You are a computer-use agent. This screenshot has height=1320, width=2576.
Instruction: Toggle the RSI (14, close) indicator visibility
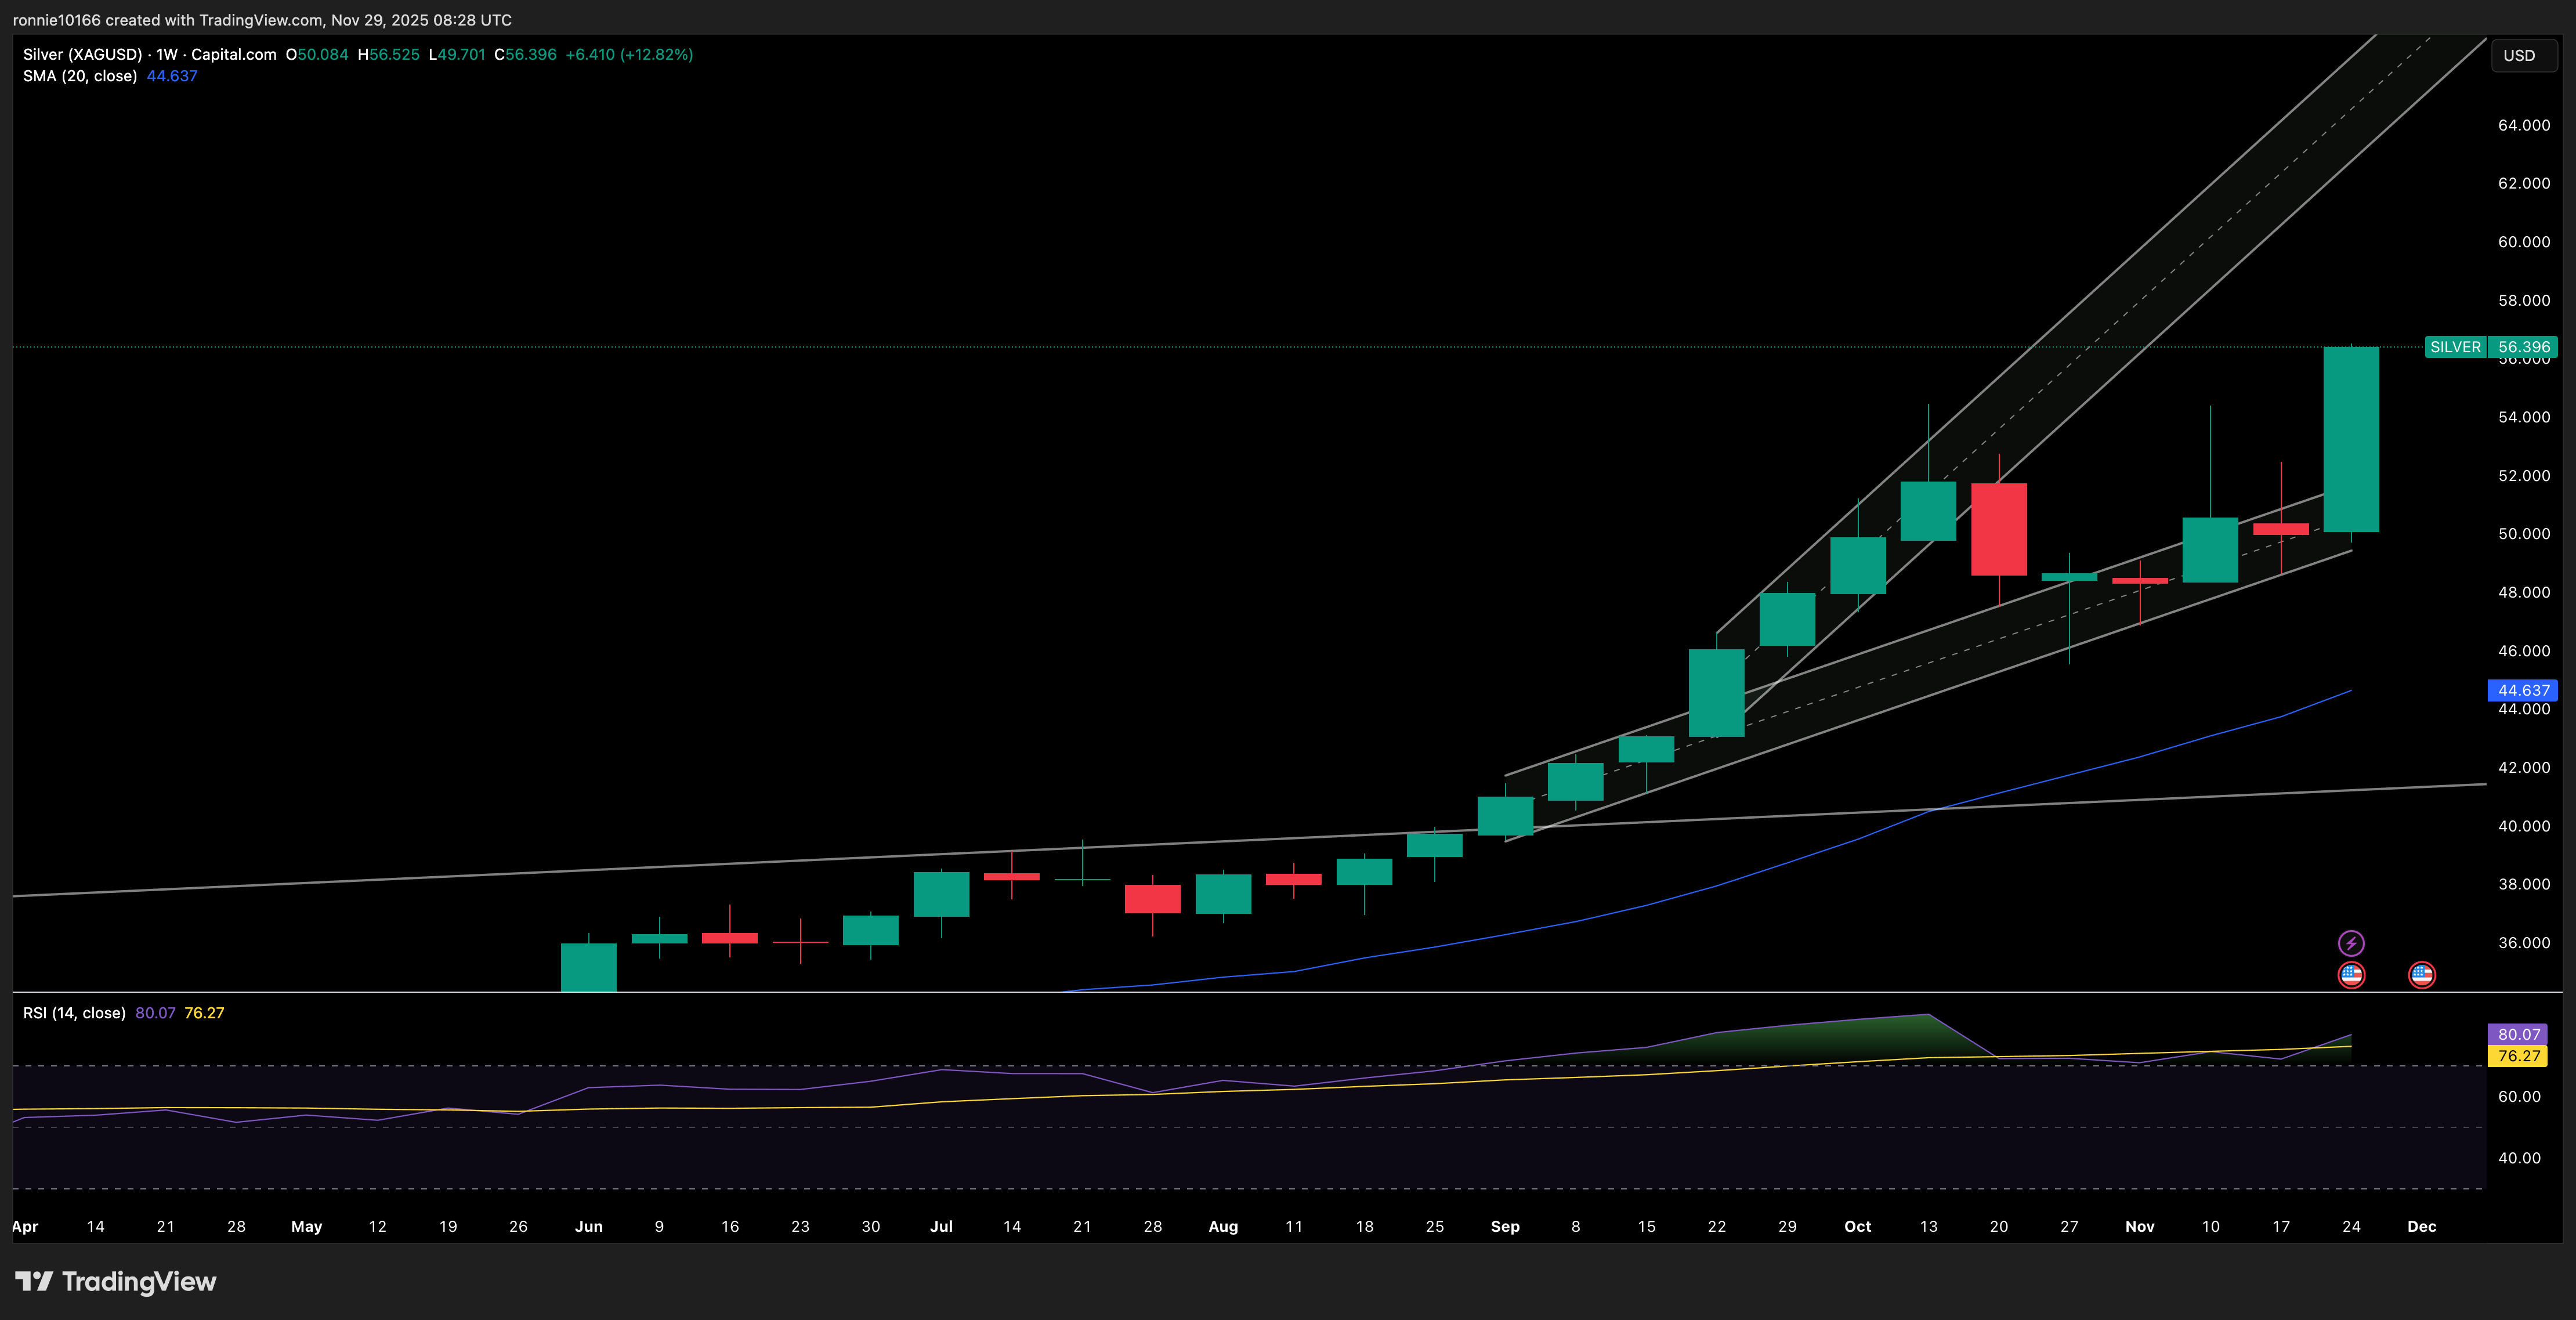pyautogui.click(x=74, y=1012)
